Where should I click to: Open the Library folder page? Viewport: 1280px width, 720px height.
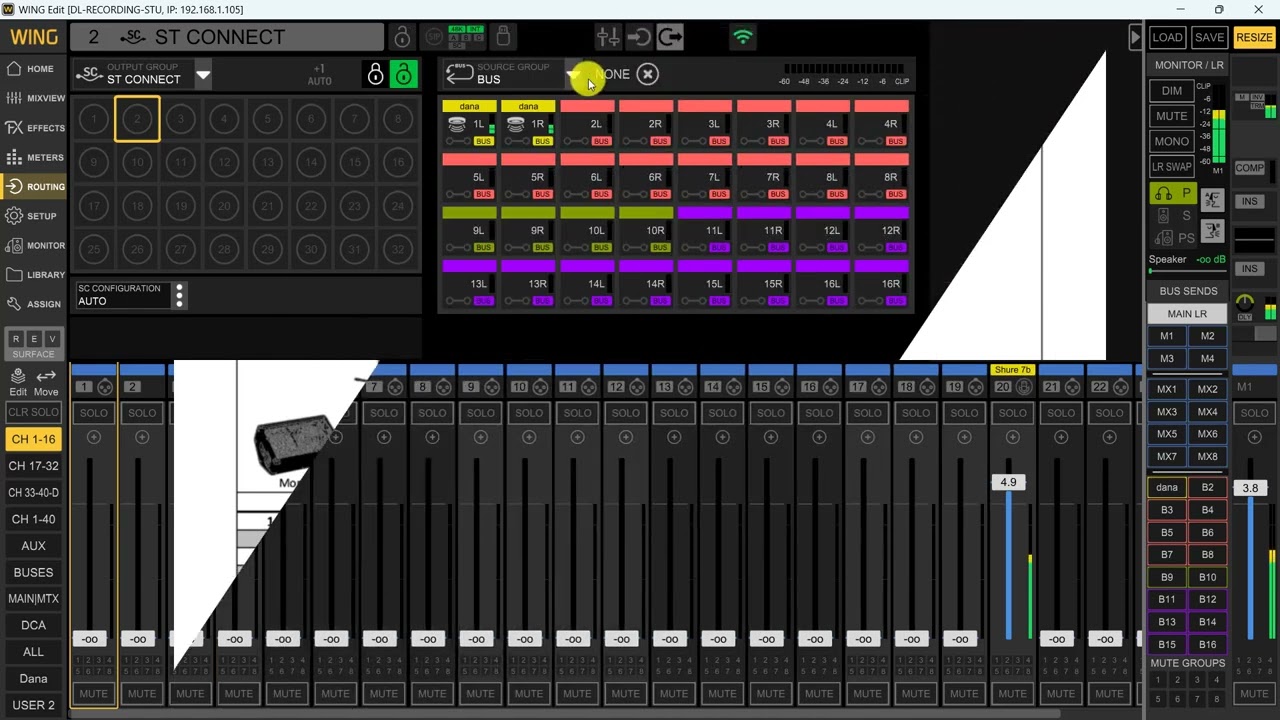[x=33, y=274]
